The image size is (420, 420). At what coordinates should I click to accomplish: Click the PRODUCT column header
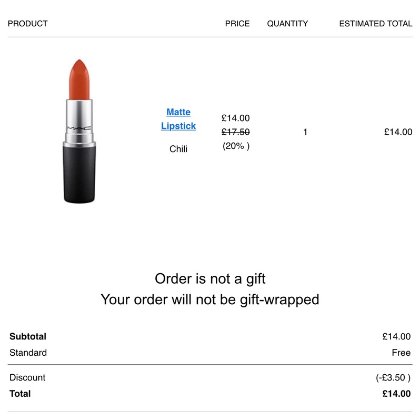28,24
